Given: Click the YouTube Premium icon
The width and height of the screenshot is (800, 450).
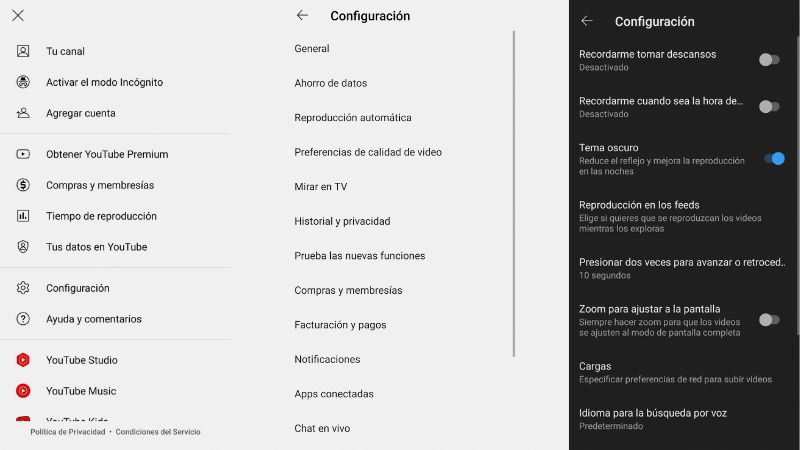Looking at the screenshot, I should [23, 154].
